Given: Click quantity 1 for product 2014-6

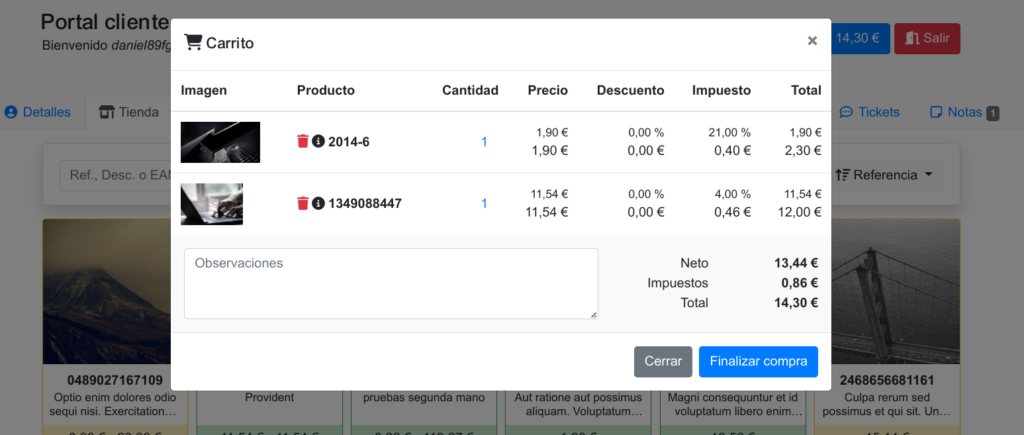Looking at the screenshot, I should click(x=484, y=142).
